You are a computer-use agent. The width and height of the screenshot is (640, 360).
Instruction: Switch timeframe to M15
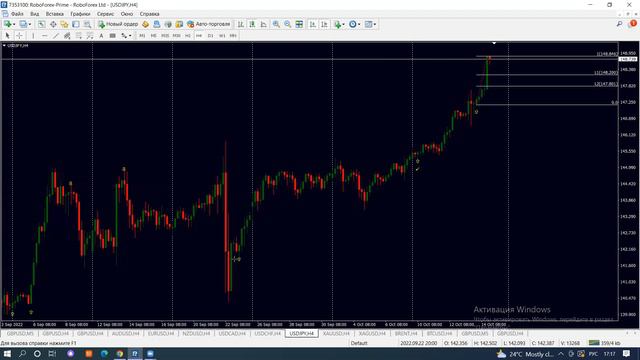165,36
